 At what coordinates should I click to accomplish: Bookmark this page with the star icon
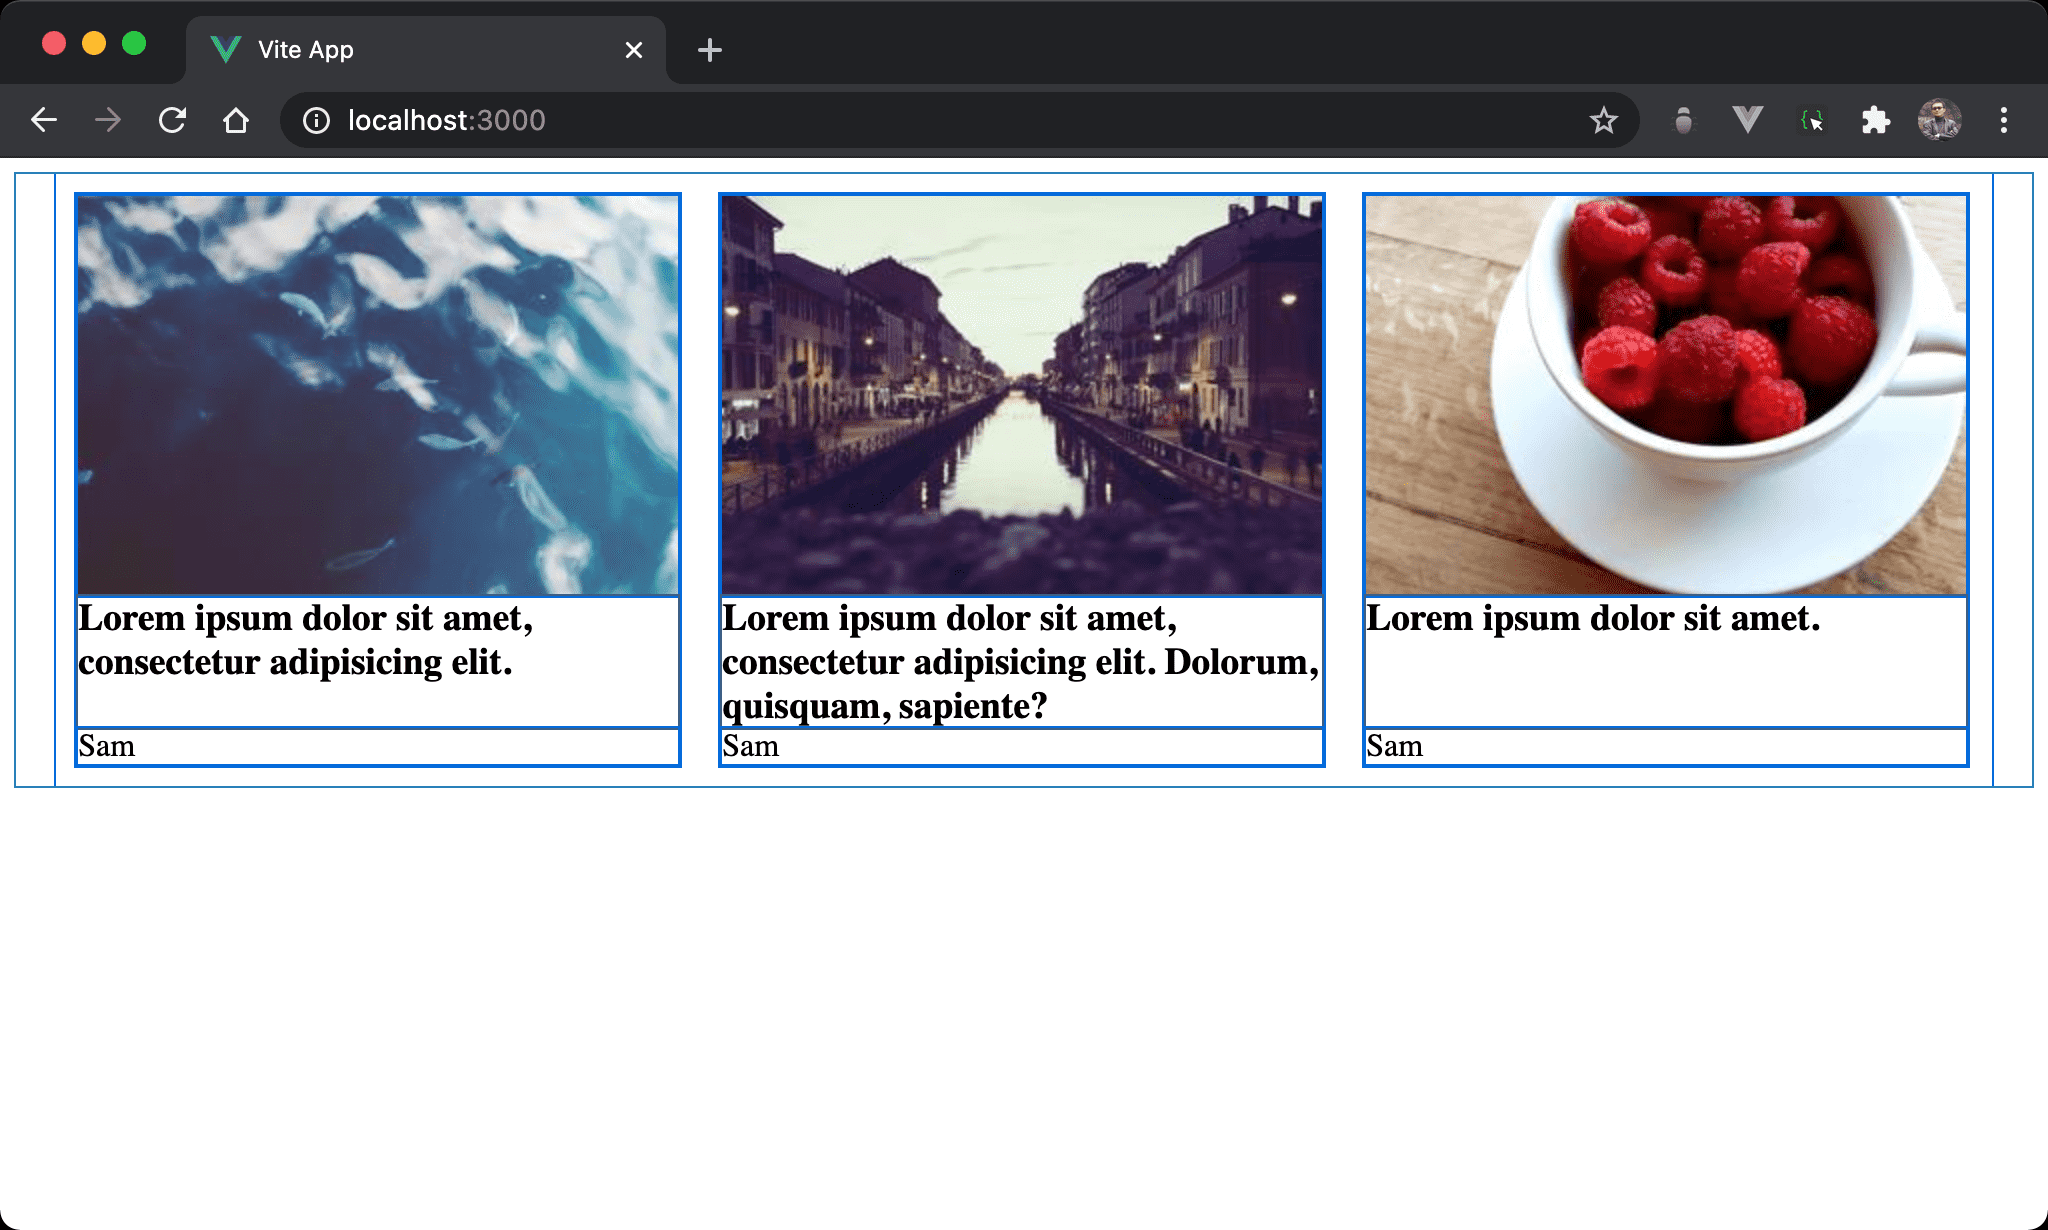pyautogui.click(x=1603, y=121)
